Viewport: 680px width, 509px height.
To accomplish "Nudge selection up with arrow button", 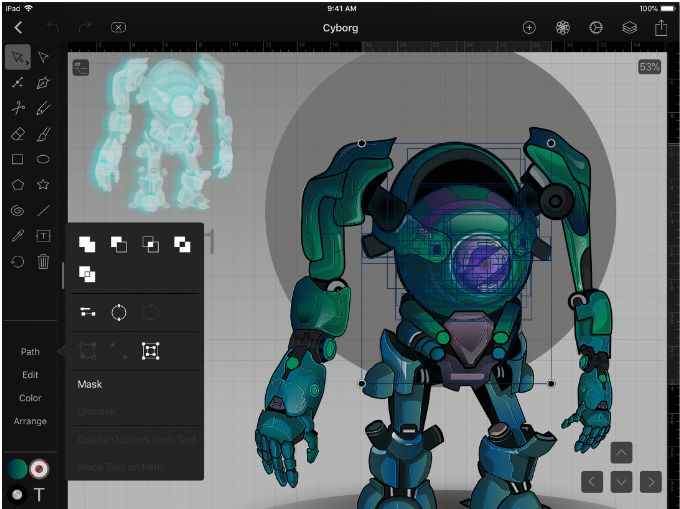I will click(621, 453).
